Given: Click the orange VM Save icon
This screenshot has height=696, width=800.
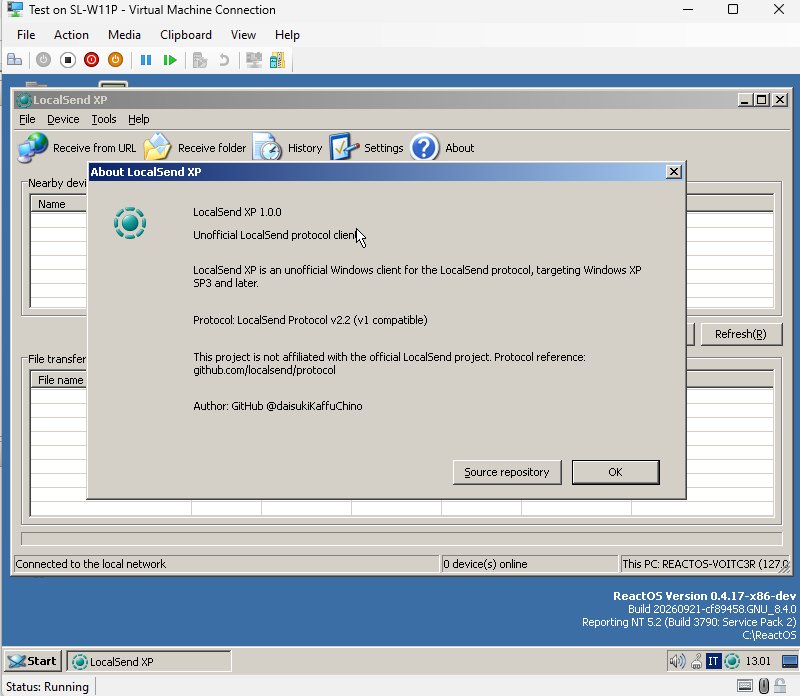Looking at the screenshot, I should pyautogui.click(x=115, y=60).
